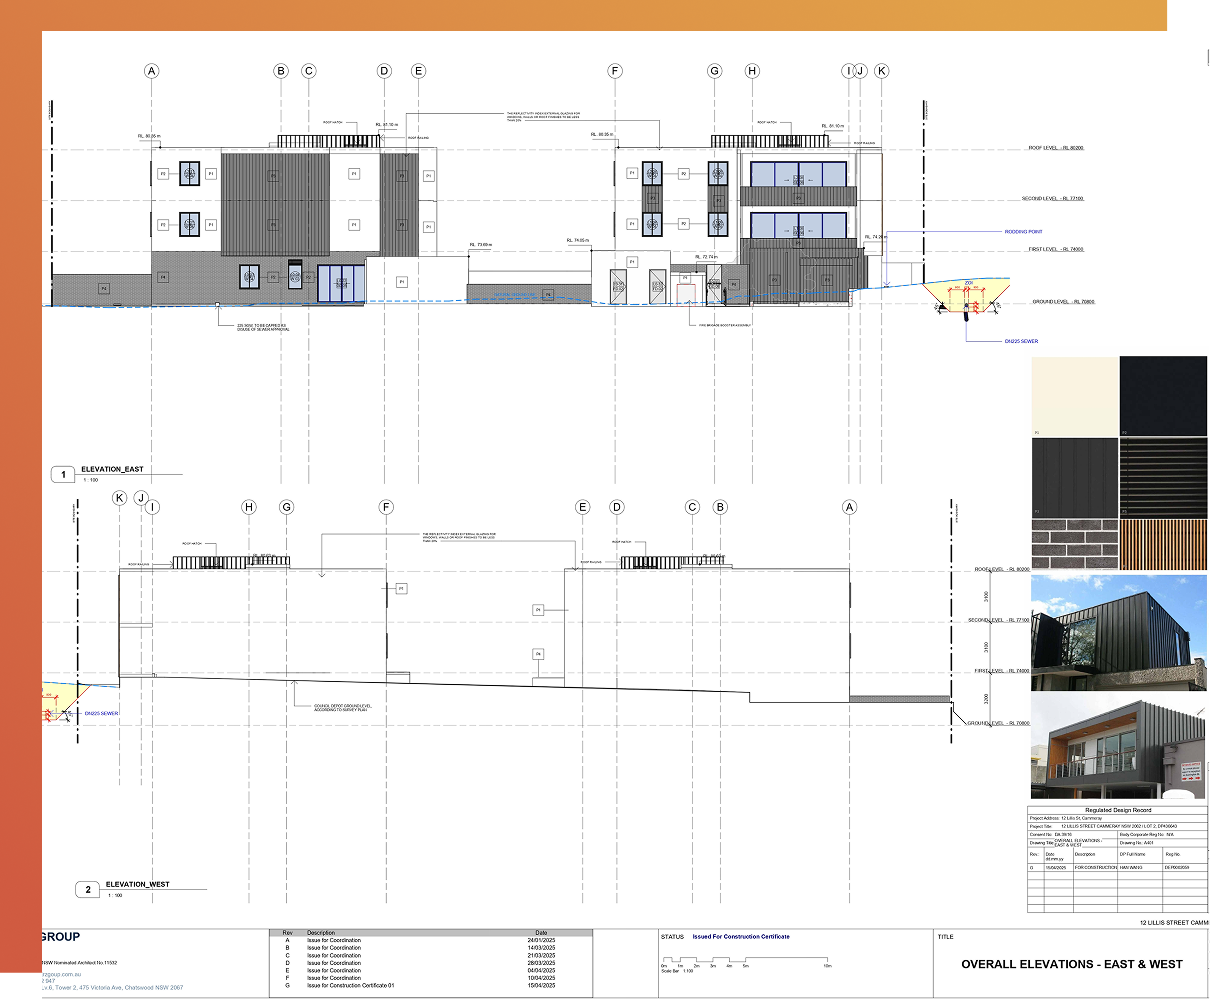Click the blue RODDING POINT annotation
This screenshot has height=1004, width=1210.
coord(1023,232)
